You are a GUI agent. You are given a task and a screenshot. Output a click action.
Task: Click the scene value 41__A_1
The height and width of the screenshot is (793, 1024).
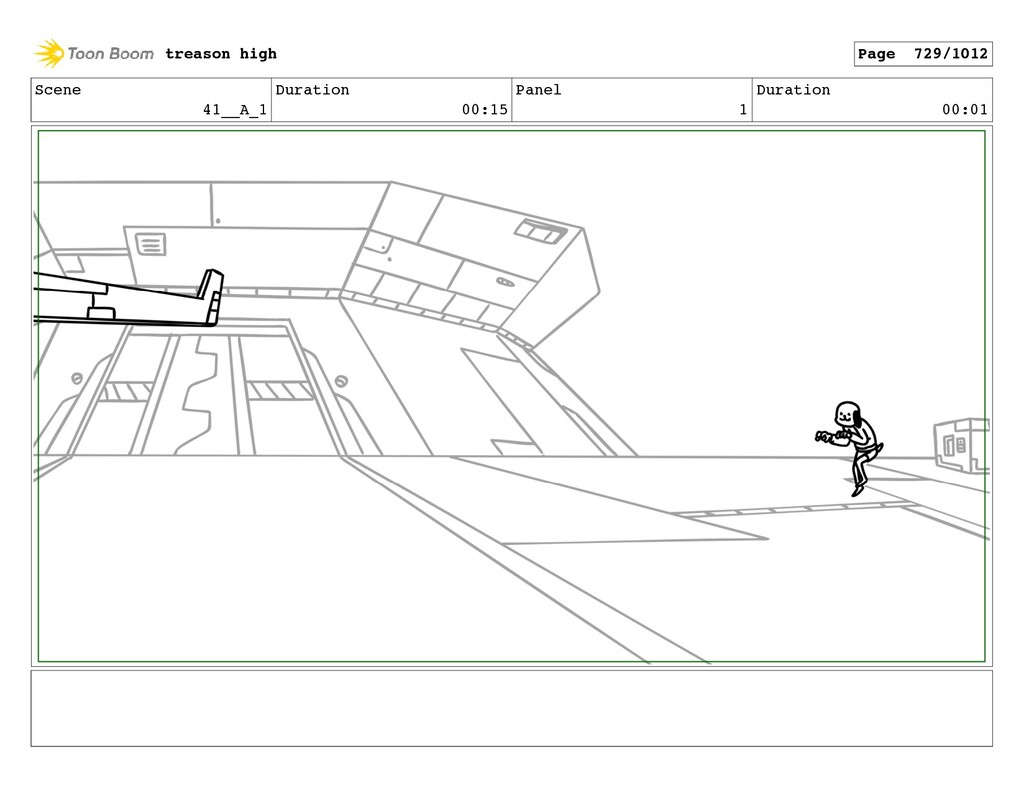(x=234, y=110)
